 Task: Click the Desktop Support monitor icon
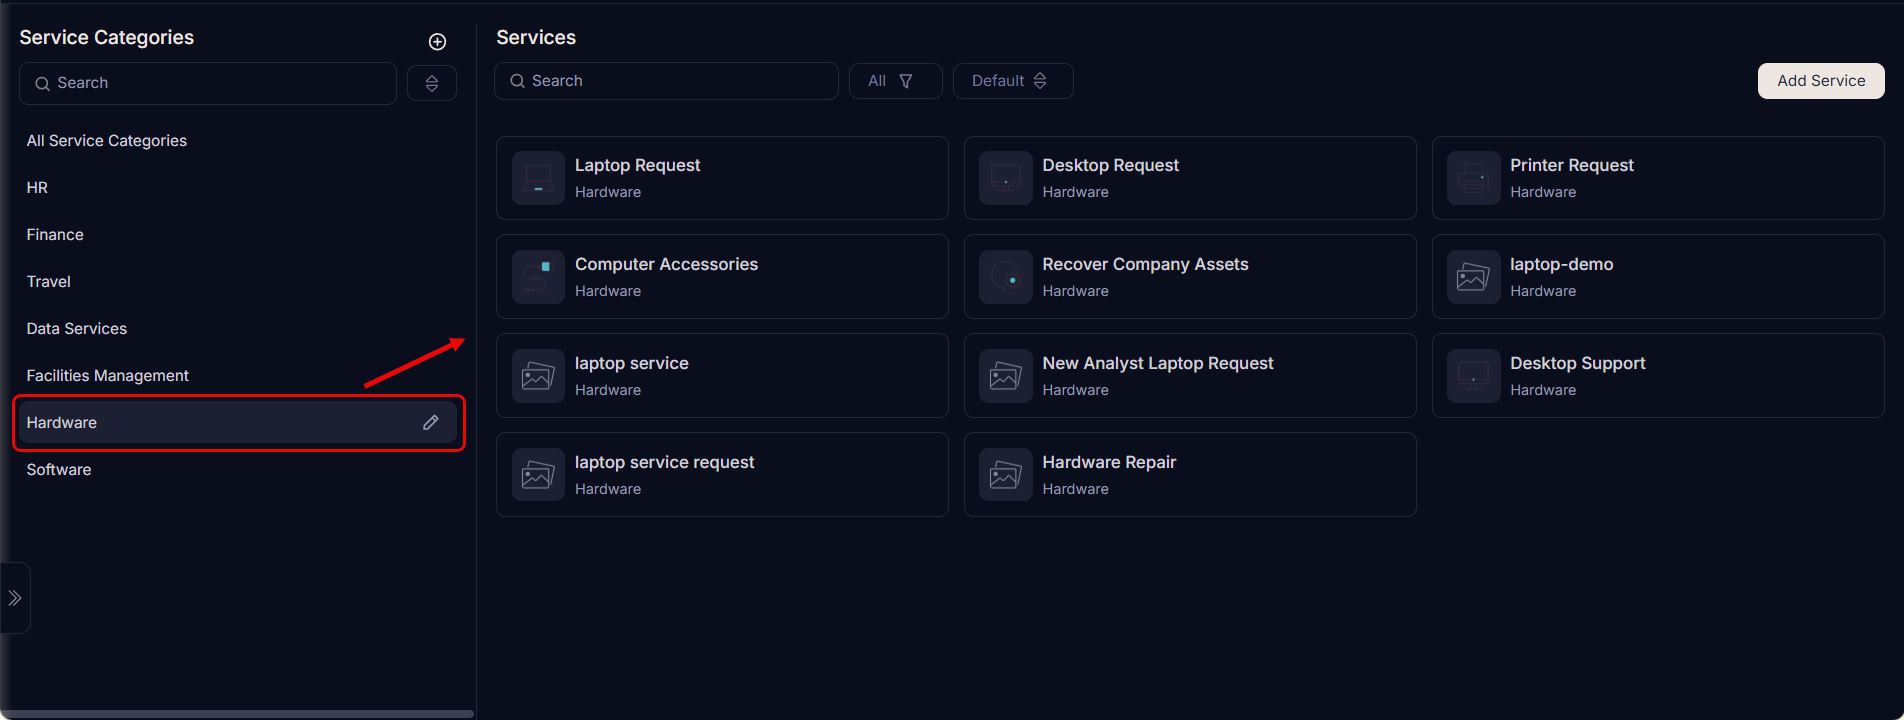point(1473,376)
